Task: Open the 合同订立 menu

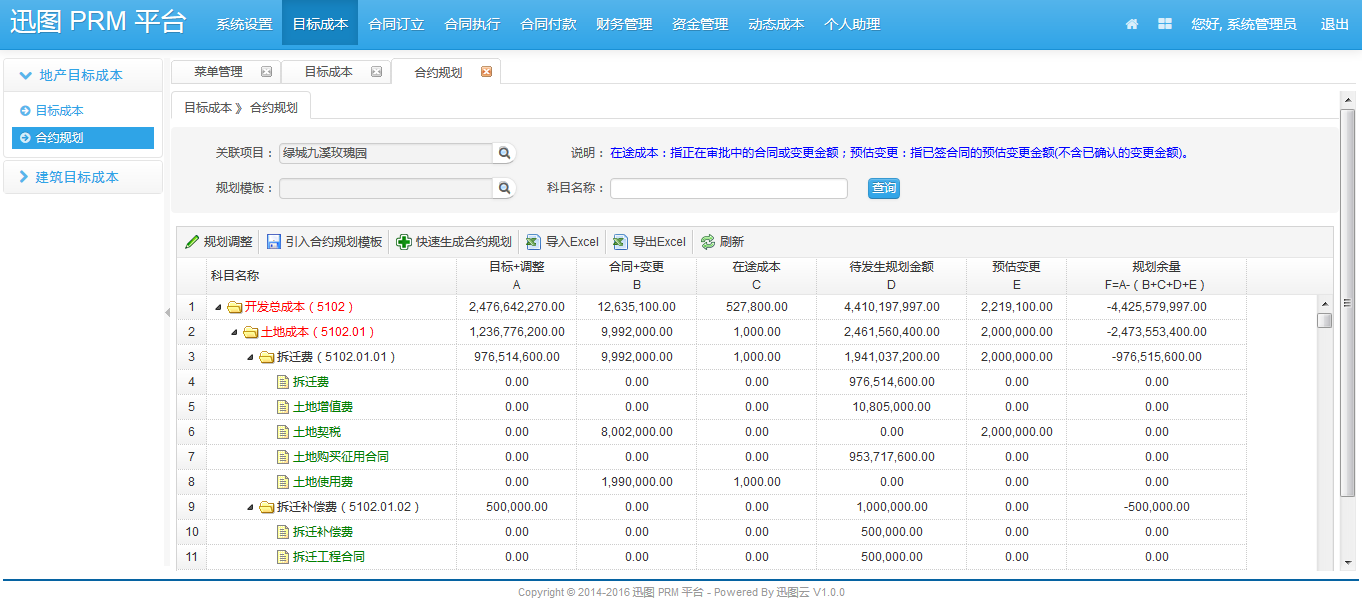Action: point(396,24)
